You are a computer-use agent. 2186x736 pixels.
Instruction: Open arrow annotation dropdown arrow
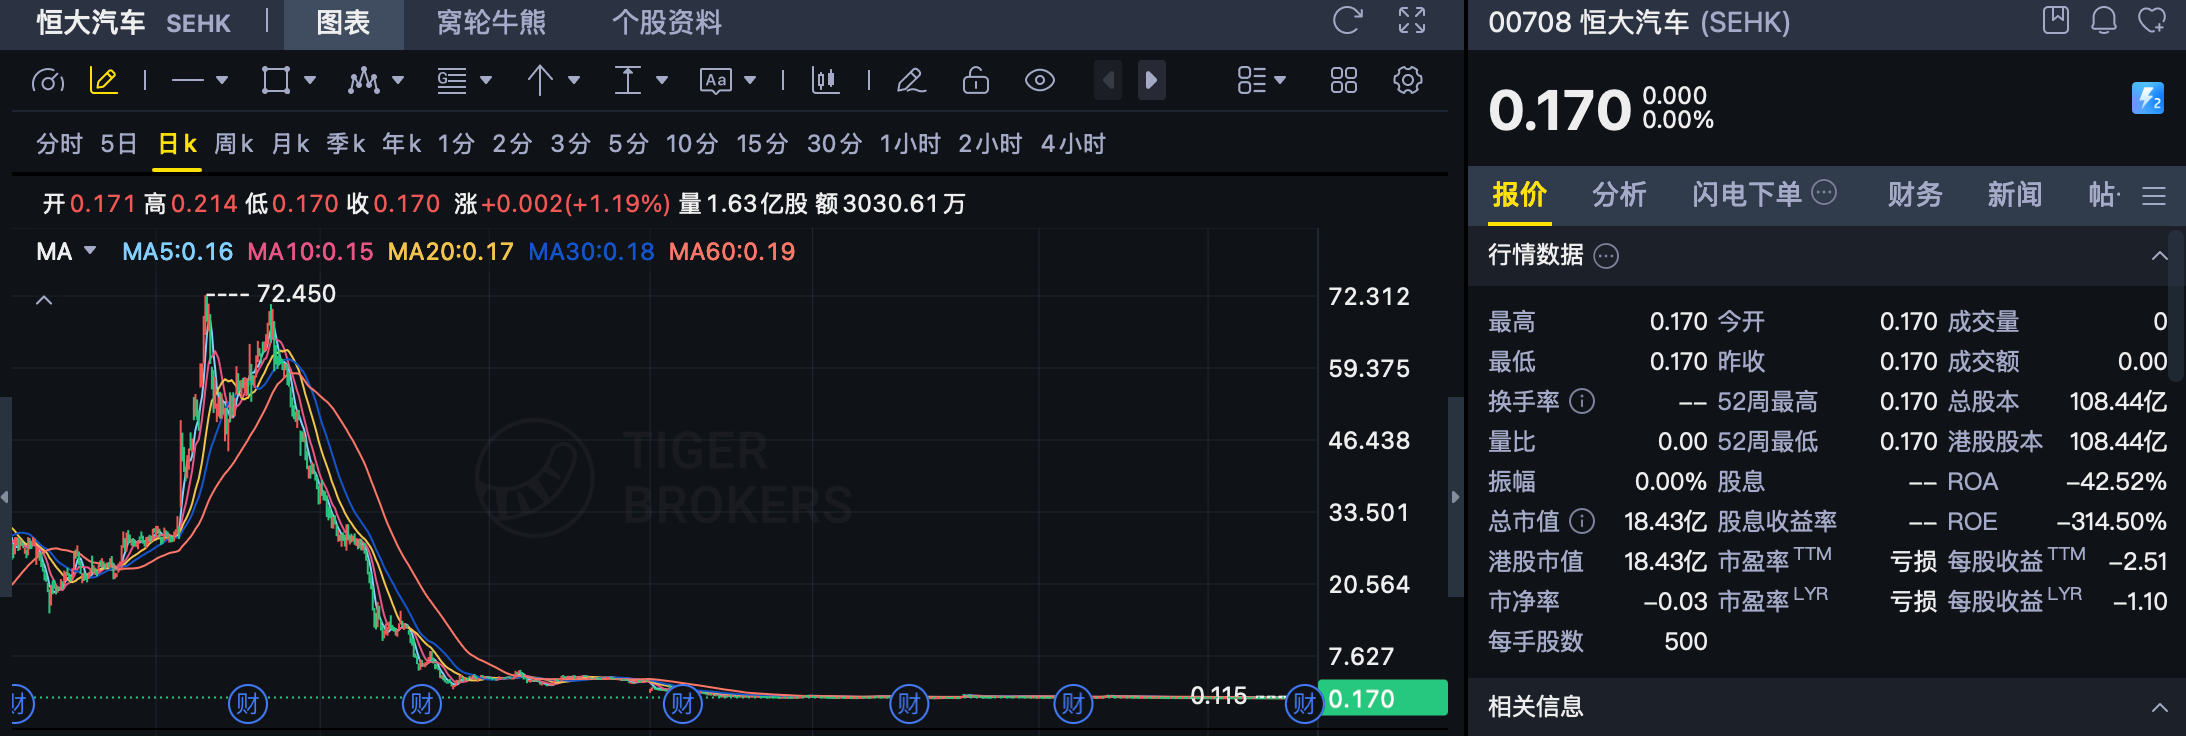pyautogui.click(x=574, y=80)
